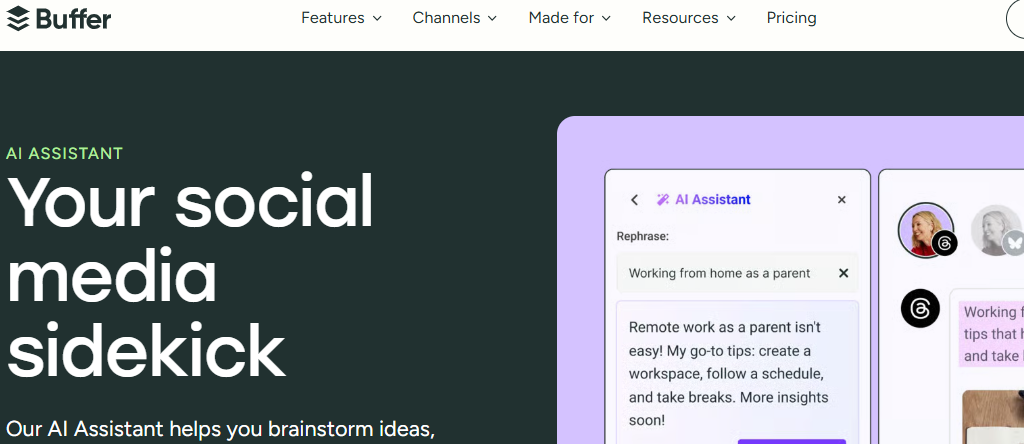Open the Features dropdown menu
This screenshot has width=1024, height=444.
coord(341,18)
